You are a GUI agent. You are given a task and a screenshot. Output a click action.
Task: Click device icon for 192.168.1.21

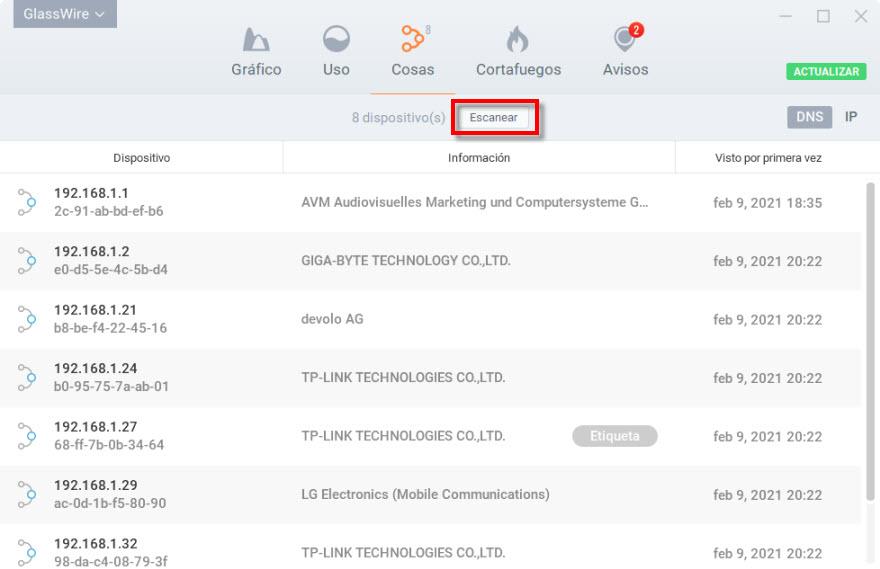[x=26, y=319]
